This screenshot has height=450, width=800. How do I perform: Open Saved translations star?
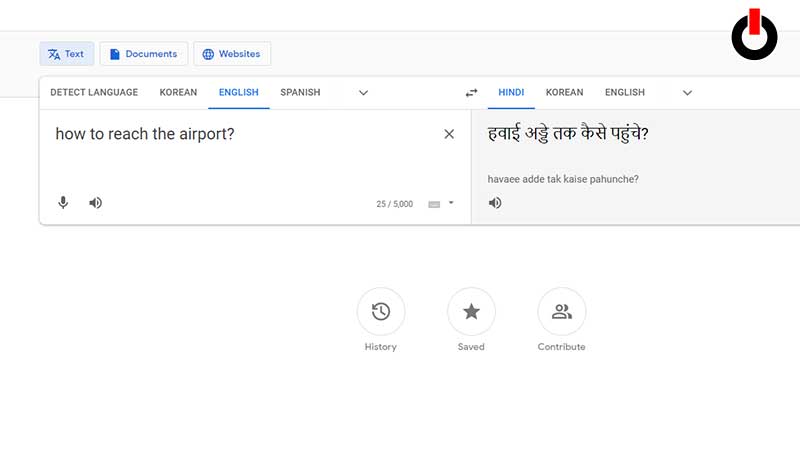click(471, 312)
